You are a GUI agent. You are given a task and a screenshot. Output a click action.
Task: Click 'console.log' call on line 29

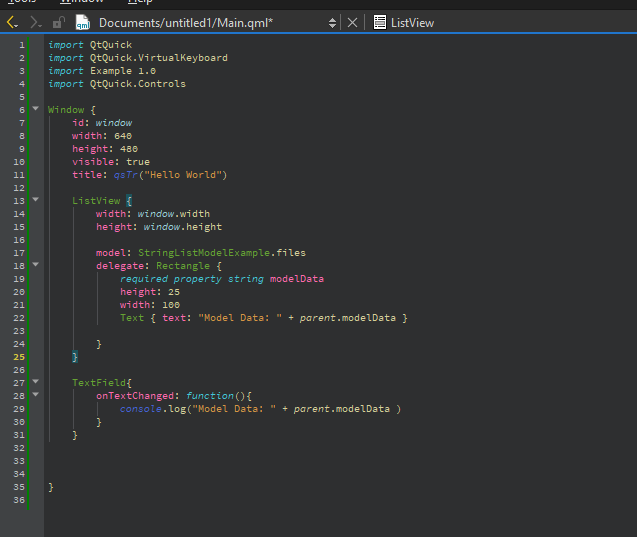[153, 409]
